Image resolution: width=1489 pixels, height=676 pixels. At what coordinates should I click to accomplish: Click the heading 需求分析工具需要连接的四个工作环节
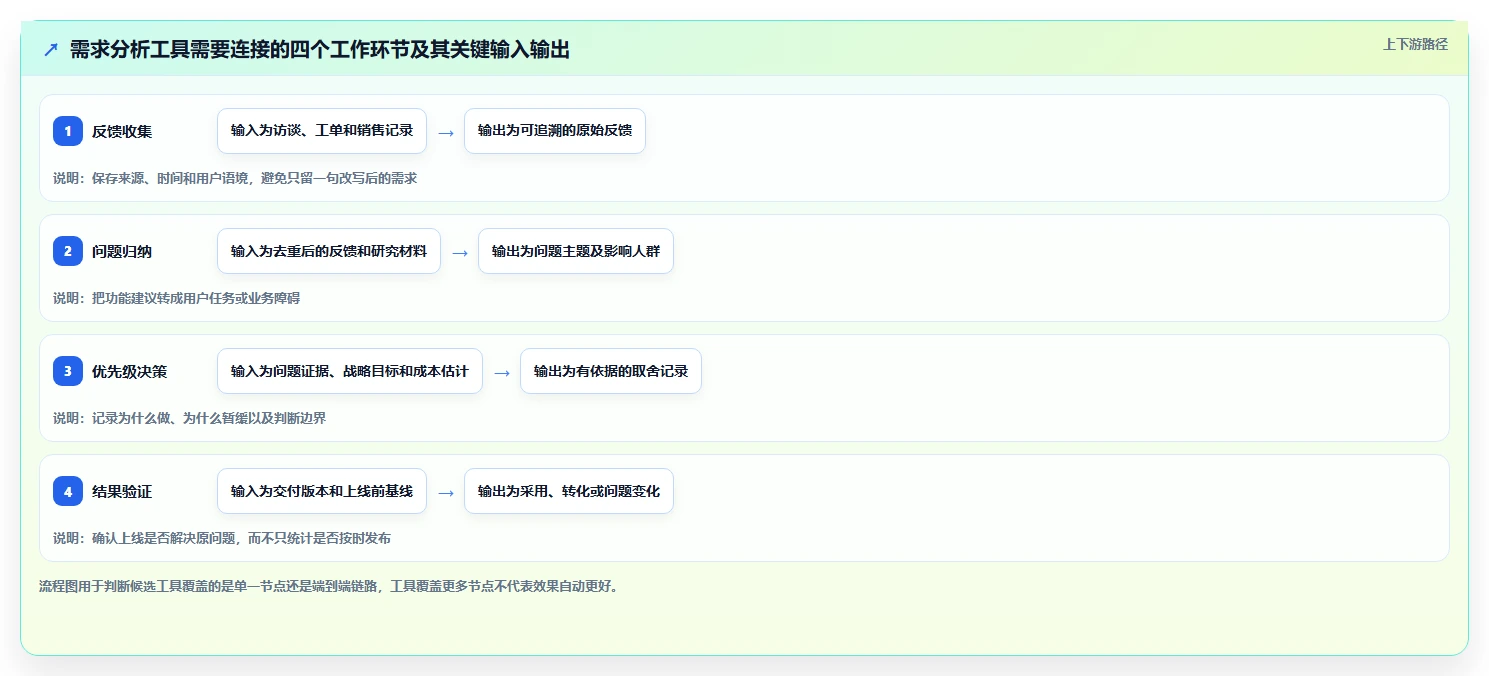(319, 50)
